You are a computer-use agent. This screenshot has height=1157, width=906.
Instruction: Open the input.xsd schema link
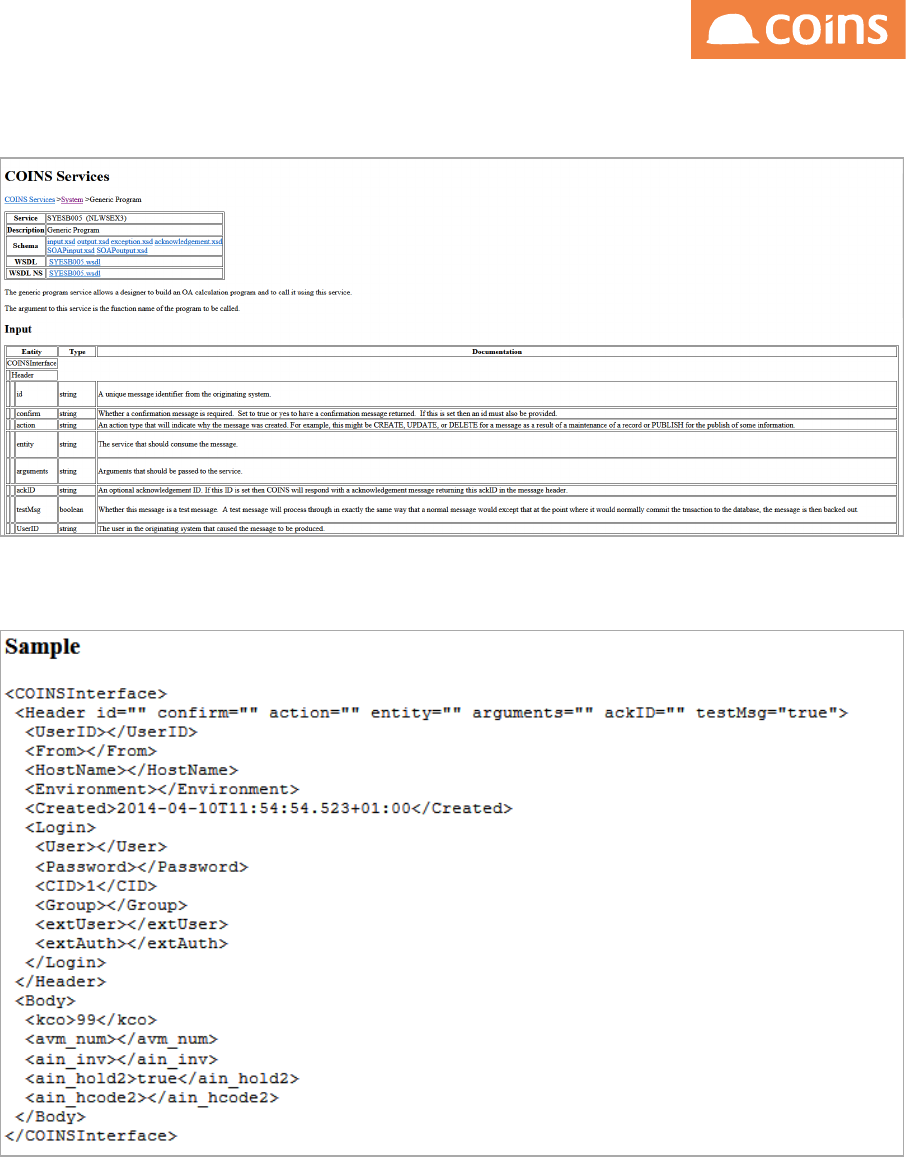tap(60, 241)
